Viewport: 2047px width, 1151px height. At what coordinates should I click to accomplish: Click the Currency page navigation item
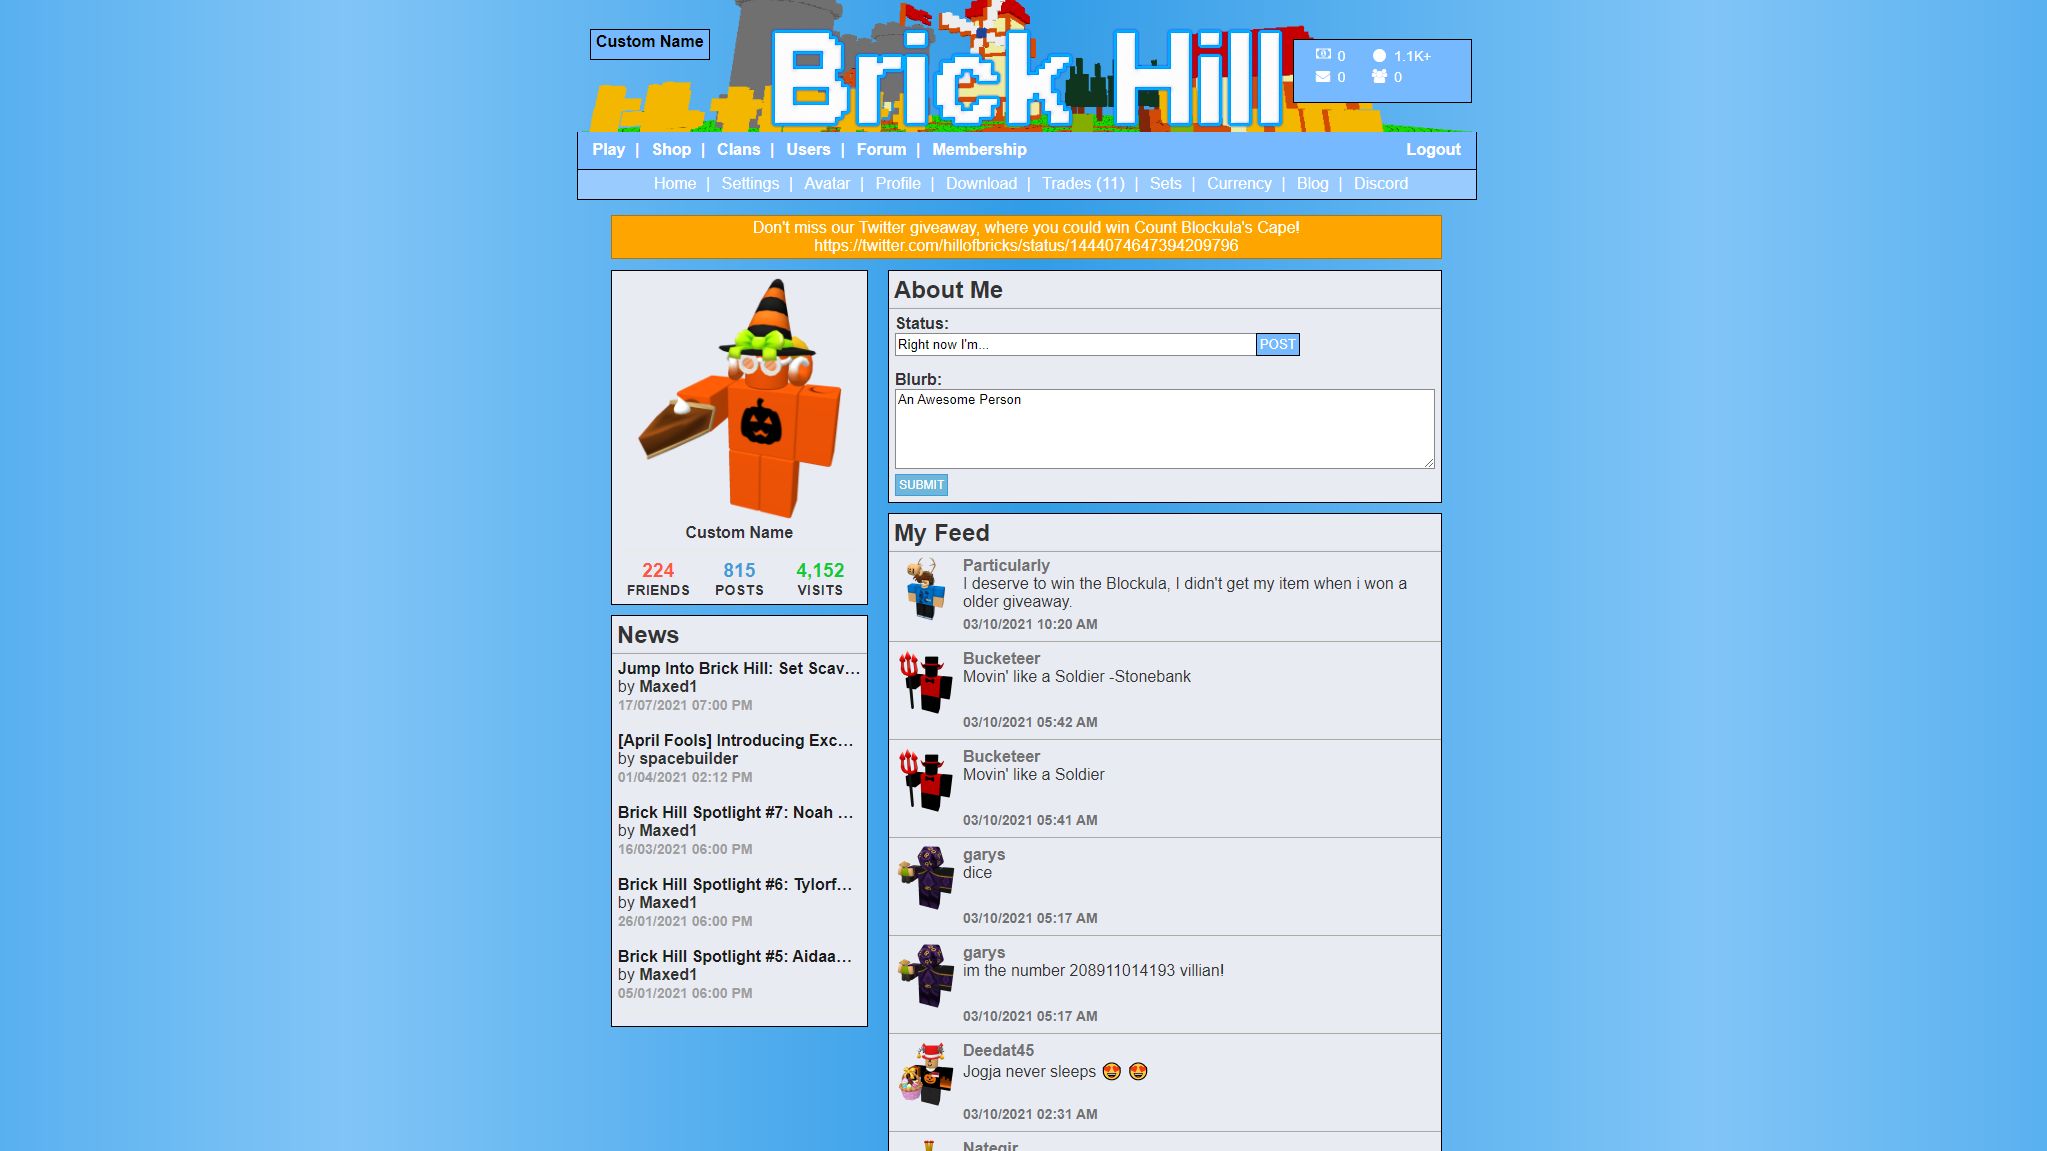pyautogui.click(x=1237, y=183)
